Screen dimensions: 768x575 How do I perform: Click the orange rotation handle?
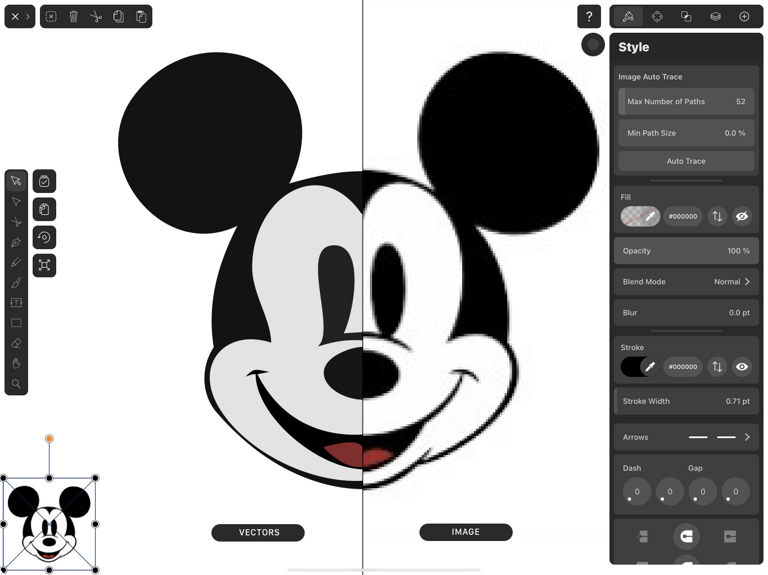tap(49, 439)
